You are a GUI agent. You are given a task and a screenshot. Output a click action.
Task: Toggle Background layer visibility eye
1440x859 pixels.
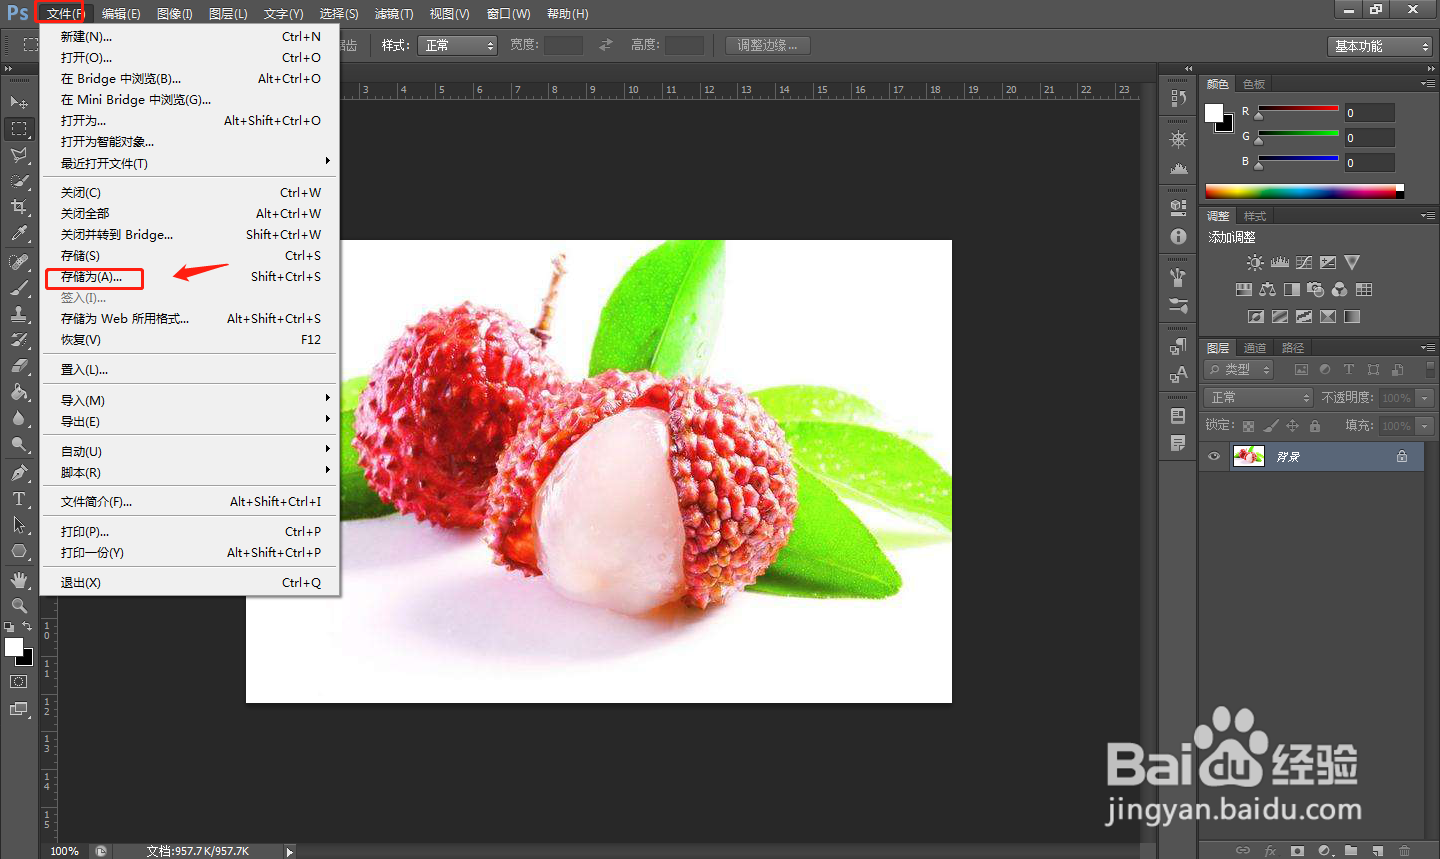pos(1214,457)
